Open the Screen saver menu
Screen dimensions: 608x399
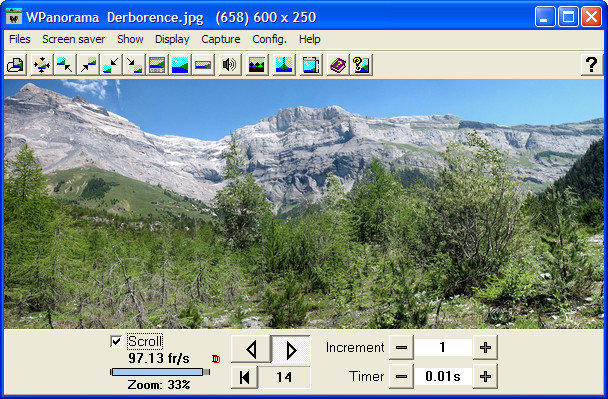tap(74, 39)
